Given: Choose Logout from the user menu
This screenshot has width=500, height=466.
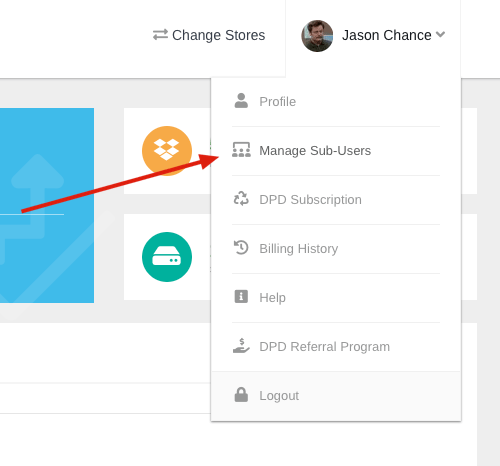Looking at the screenshot, I should tap(336, 396).
